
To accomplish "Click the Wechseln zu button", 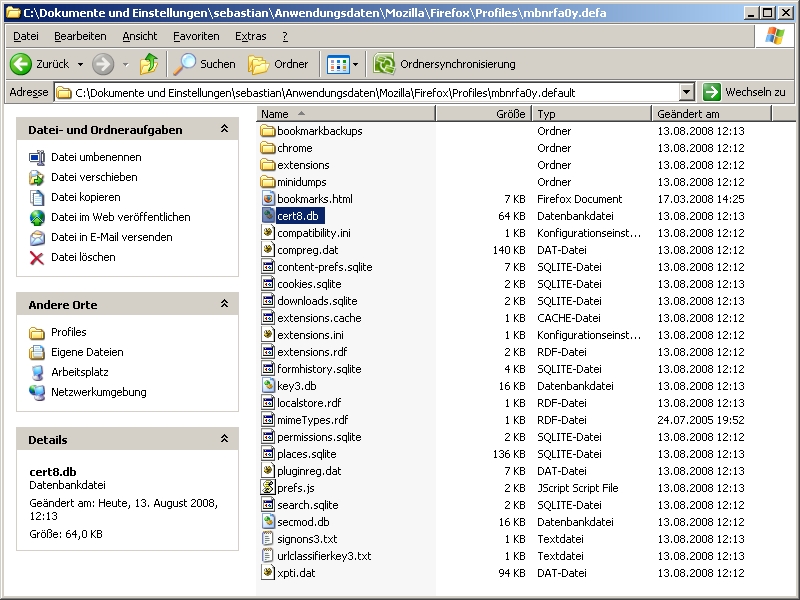I will pyautogui.click(x=745, y=92).
